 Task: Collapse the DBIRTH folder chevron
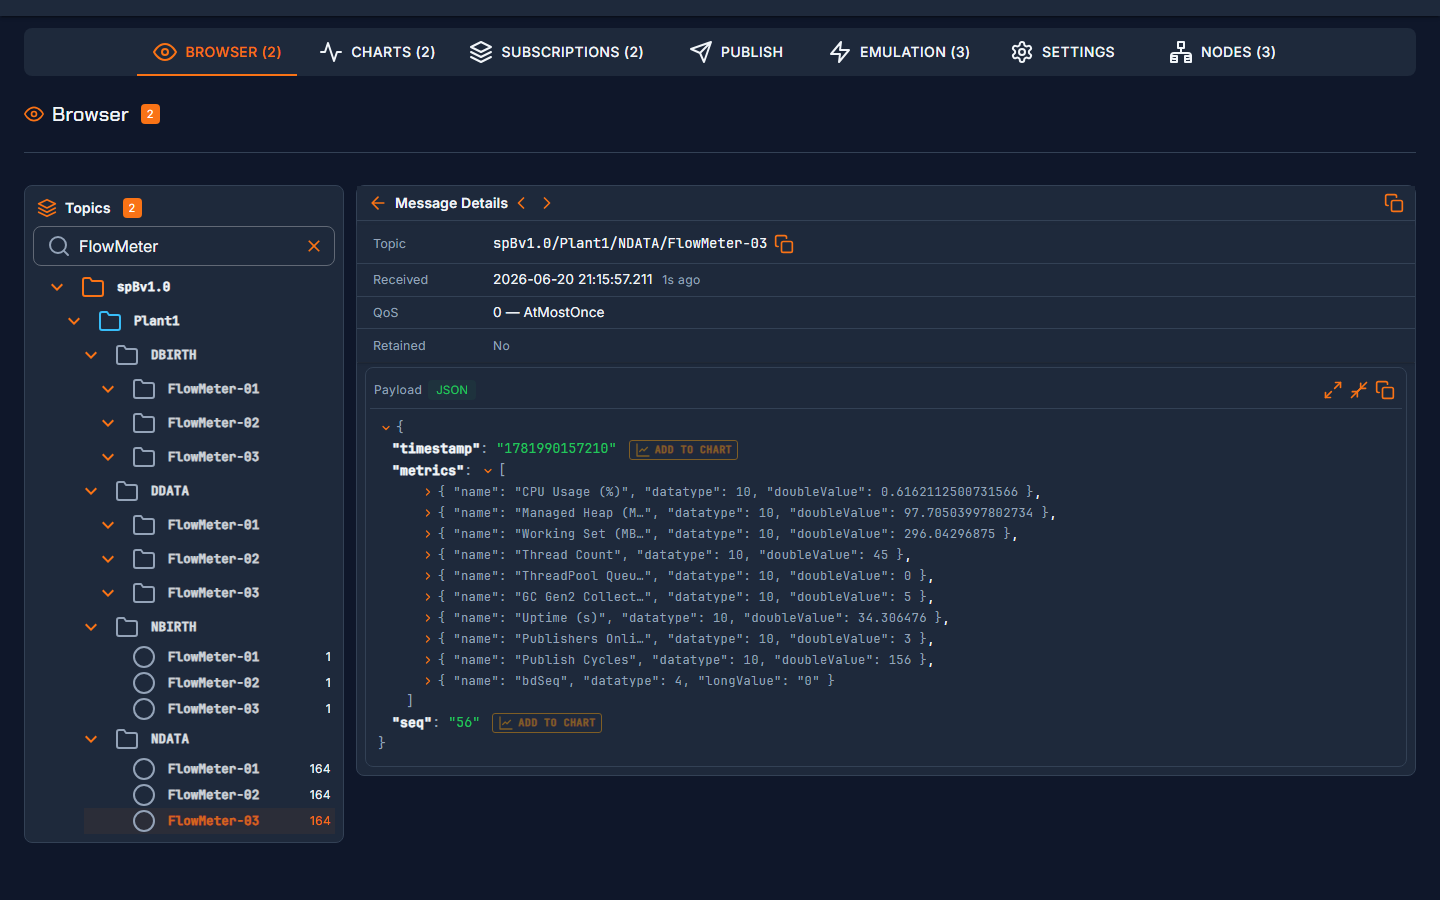point(91,355)
